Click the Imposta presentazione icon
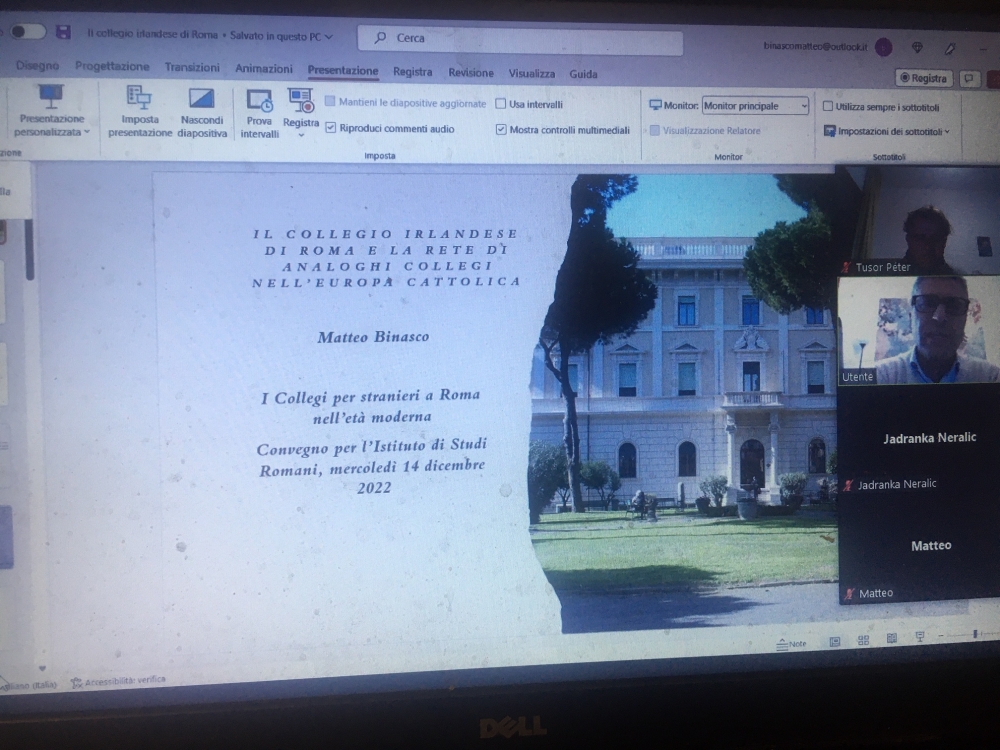 (x=139, y=98)
